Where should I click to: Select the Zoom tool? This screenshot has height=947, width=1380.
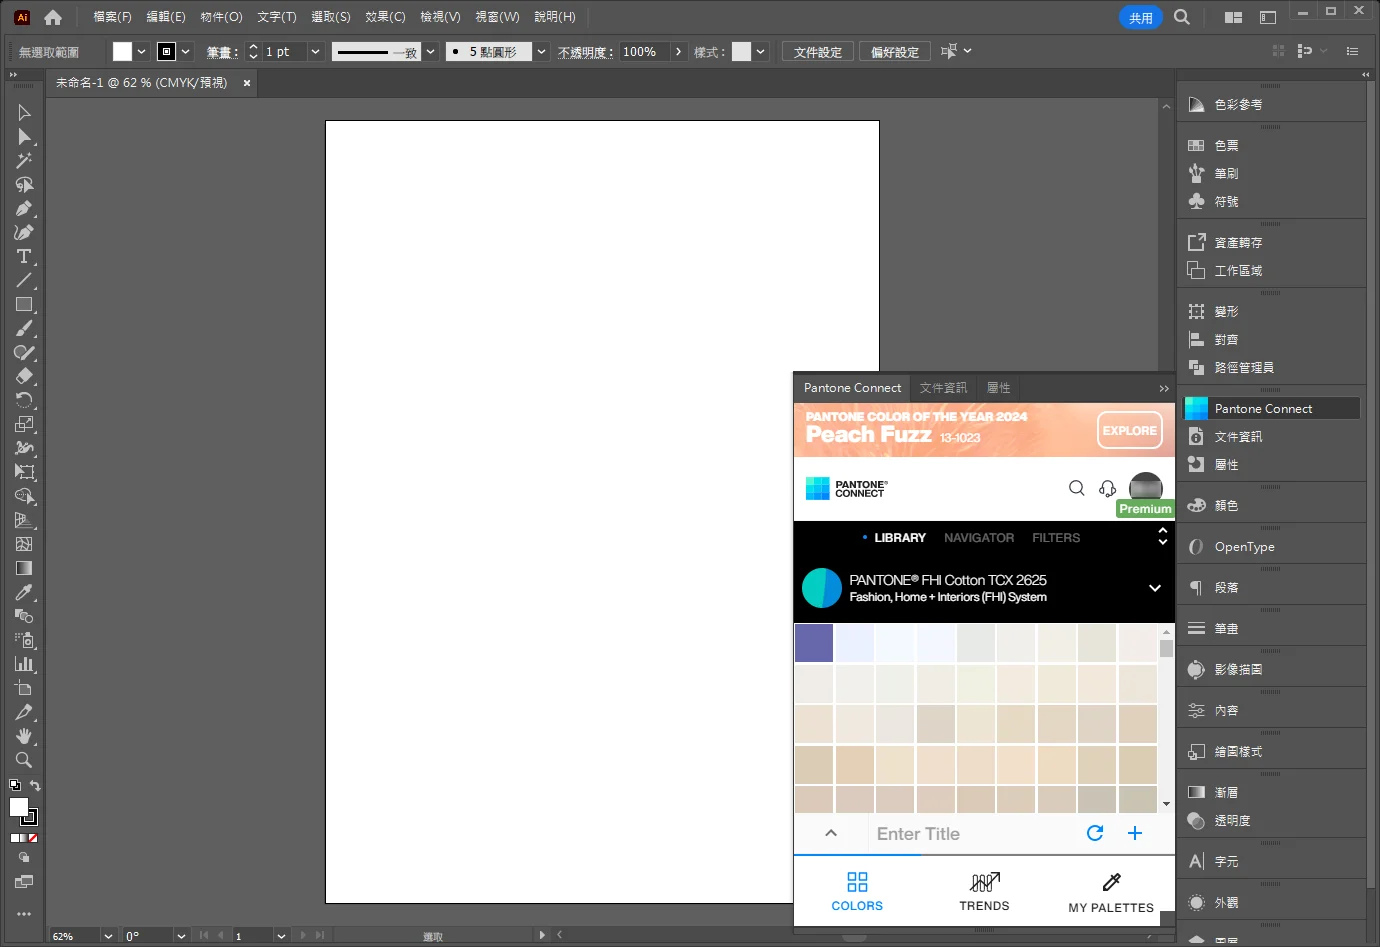click(24, 760)
